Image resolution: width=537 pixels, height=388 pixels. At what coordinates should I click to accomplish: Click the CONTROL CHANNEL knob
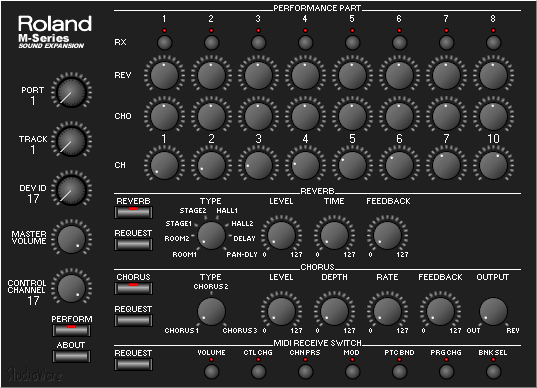click(71, 288)
